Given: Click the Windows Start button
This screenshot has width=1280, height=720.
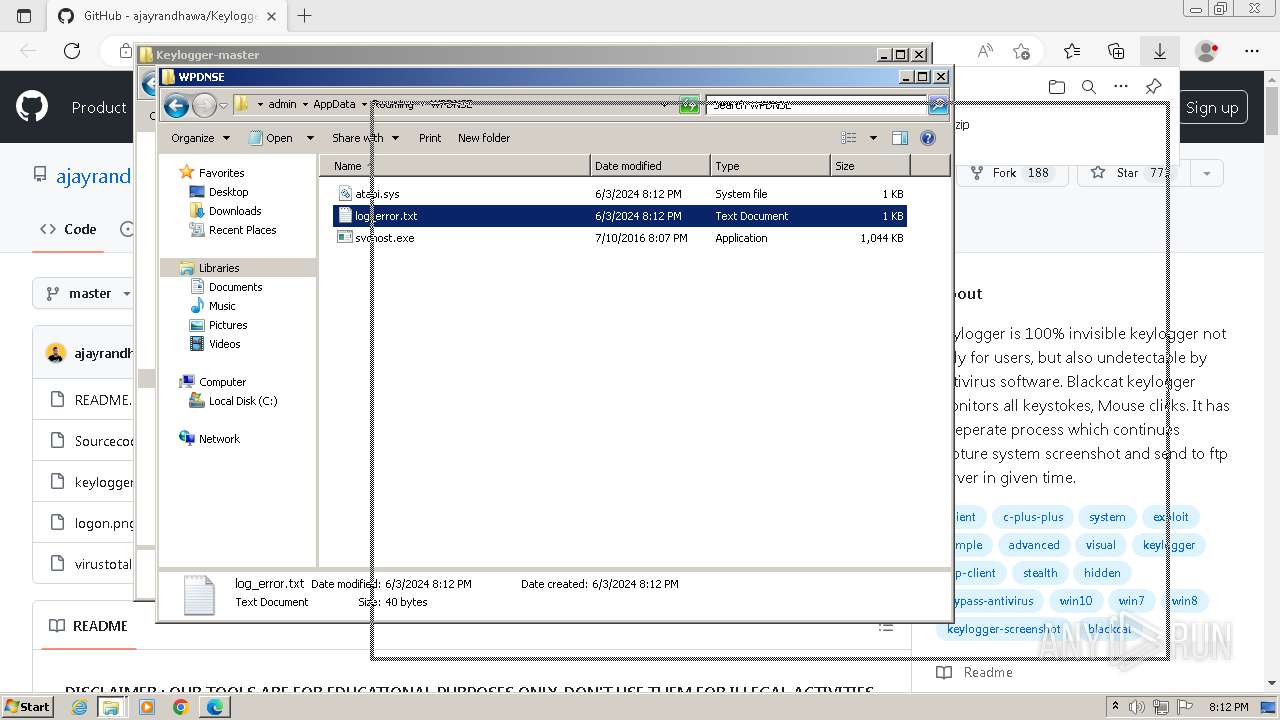Looking at the screenshot, I should tap(28, 706).
